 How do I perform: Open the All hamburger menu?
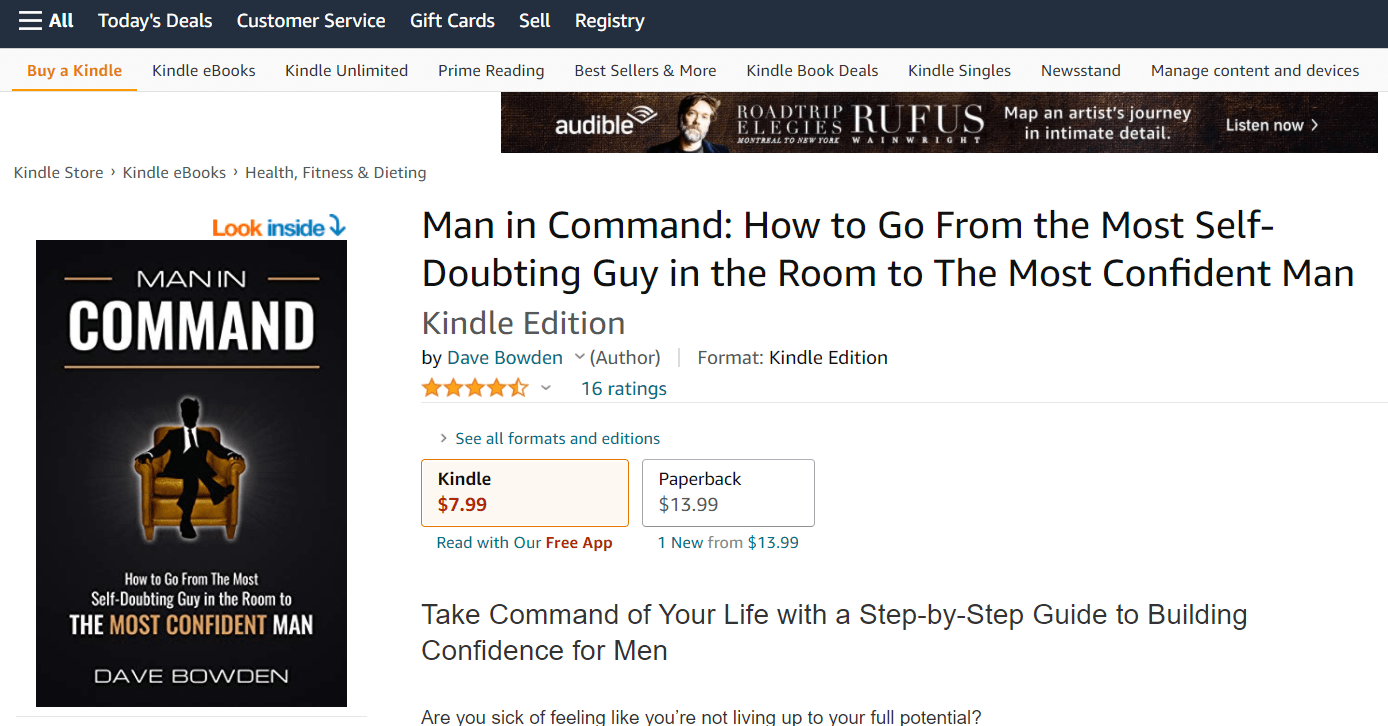coord(44,20)
